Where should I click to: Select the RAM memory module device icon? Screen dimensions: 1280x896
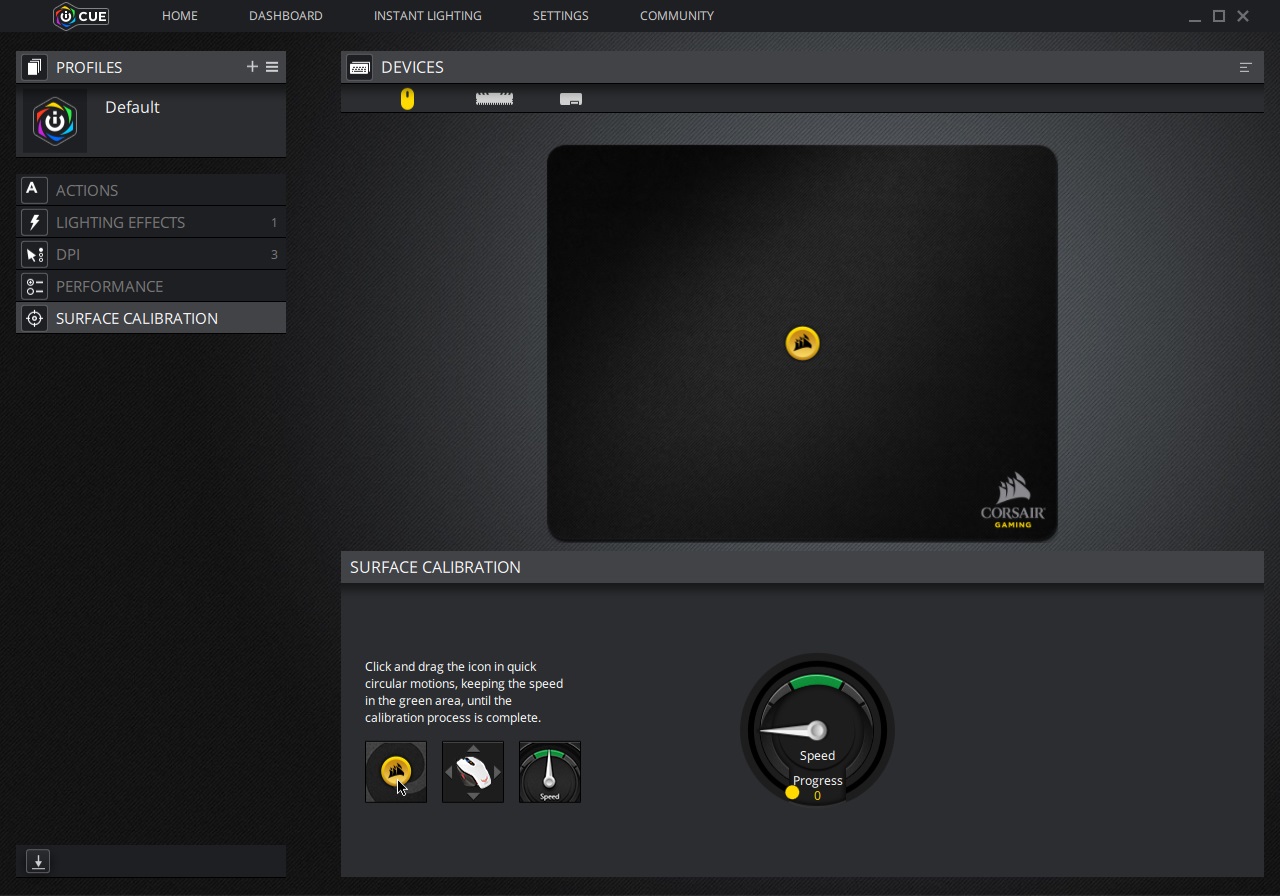point(494,99)
